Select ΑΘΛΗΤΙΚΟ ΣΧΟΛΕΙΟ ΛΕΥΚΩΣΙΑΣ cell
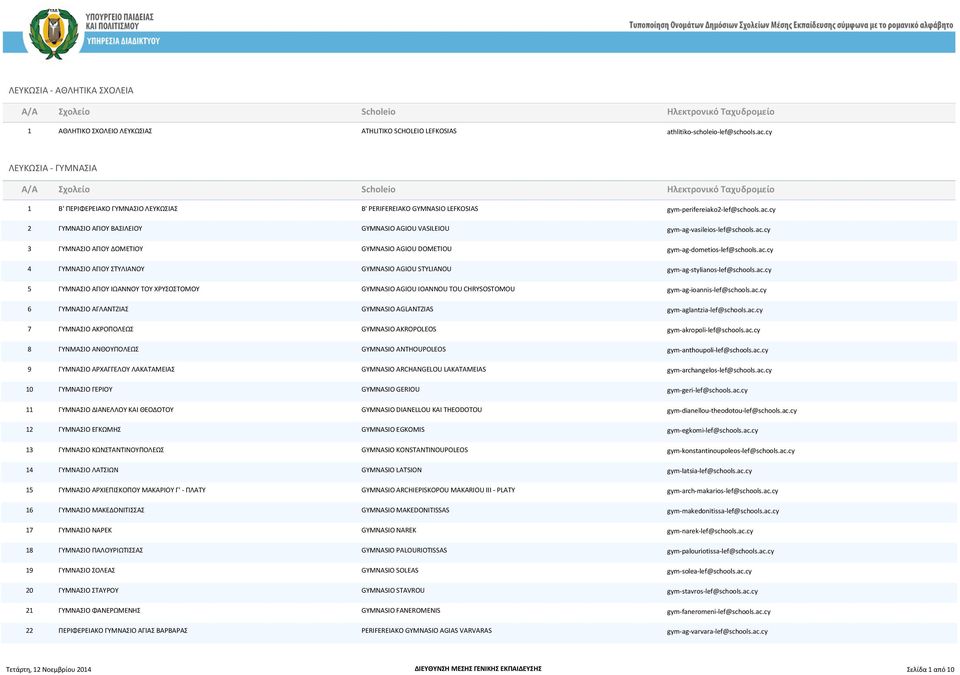This screenshot has height=675, width=960. [105, 131]
